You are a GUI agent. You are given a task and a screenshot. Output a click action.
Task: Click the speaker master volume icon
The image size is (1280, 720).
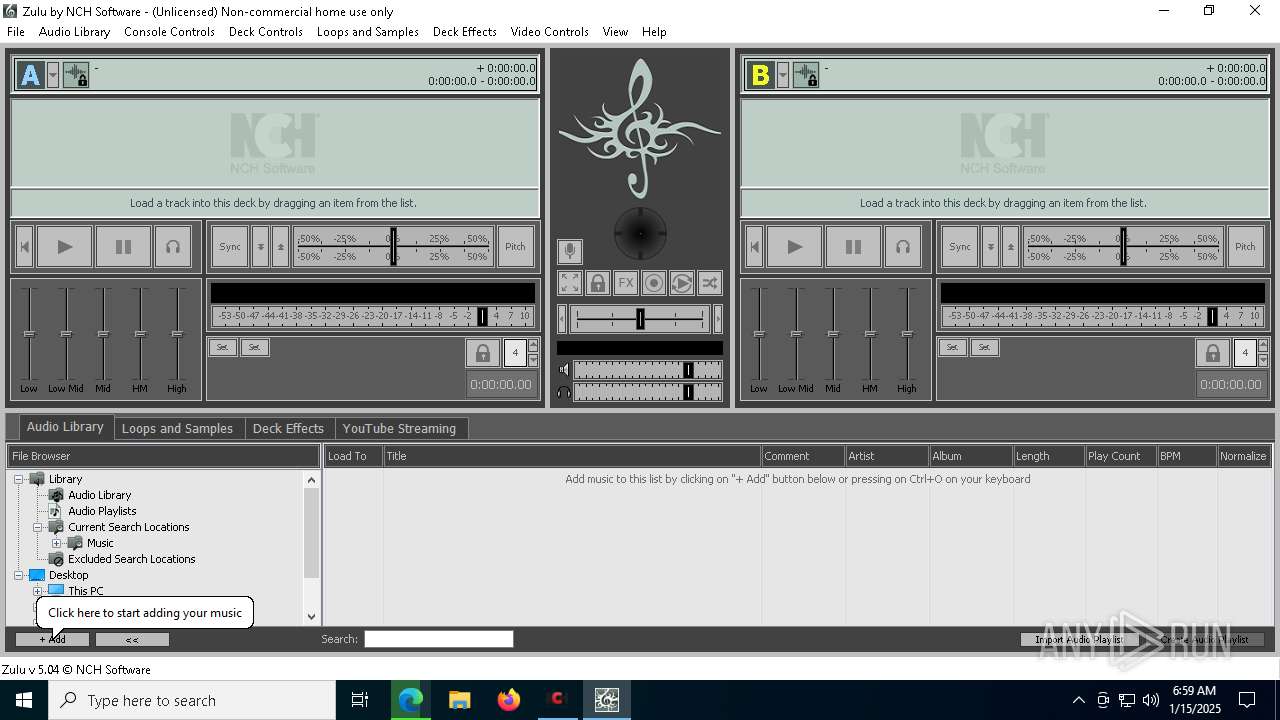[564, 370]
